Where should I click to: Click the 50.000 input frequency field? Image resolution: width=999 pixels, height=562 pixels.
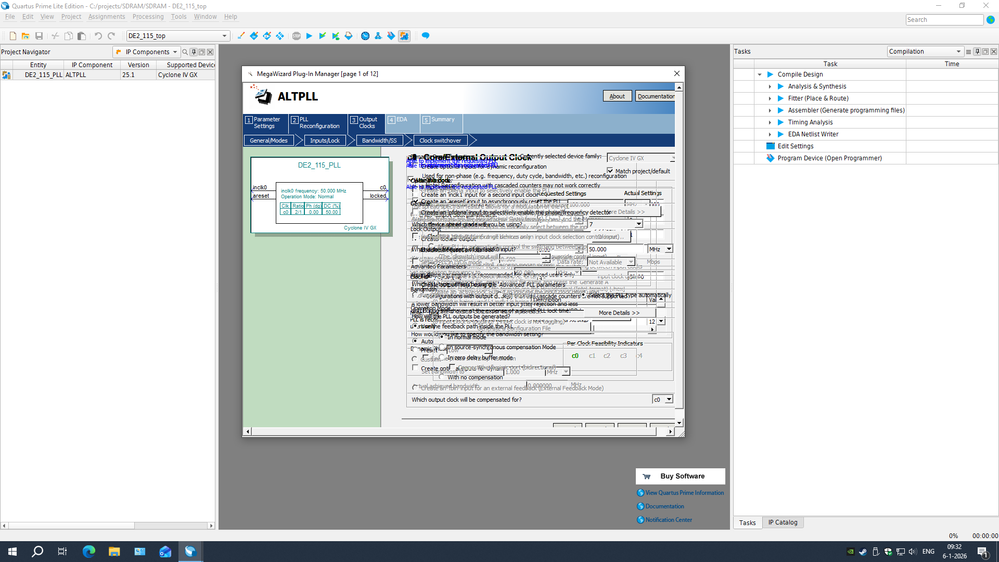click(615, 249)
